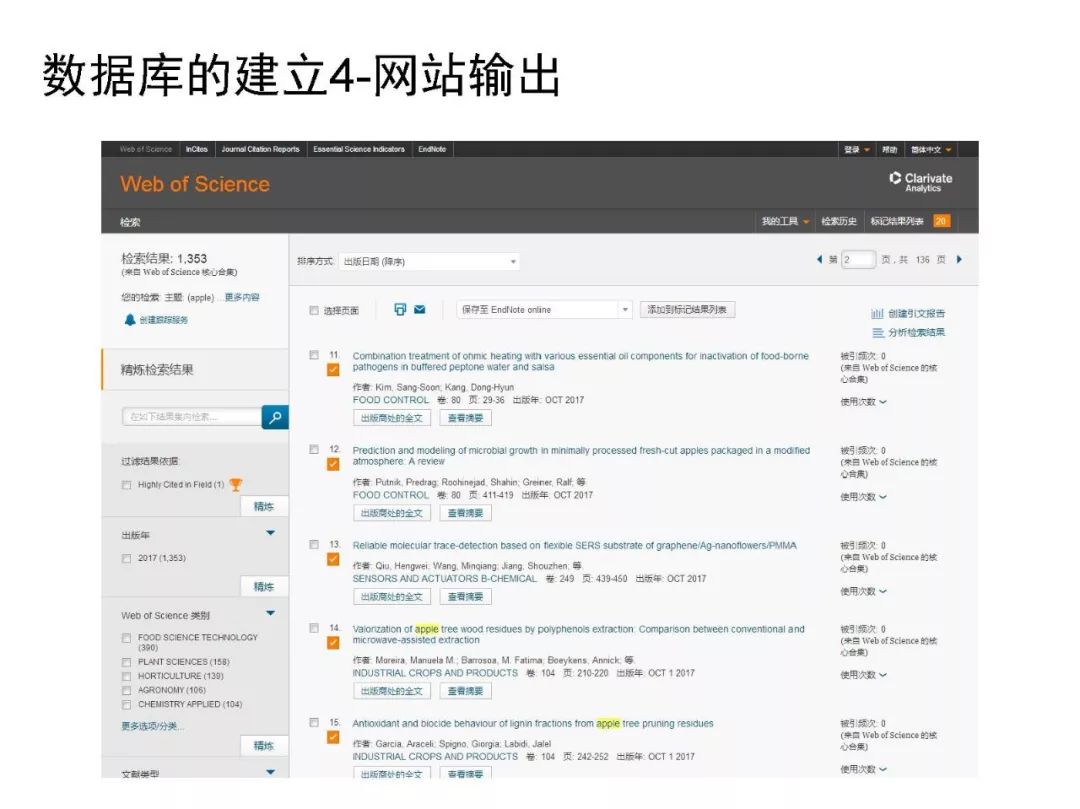Click Refine button under Highly Cited filter
Viewport: 1080px width, 809px height.
tap(264, 507)
